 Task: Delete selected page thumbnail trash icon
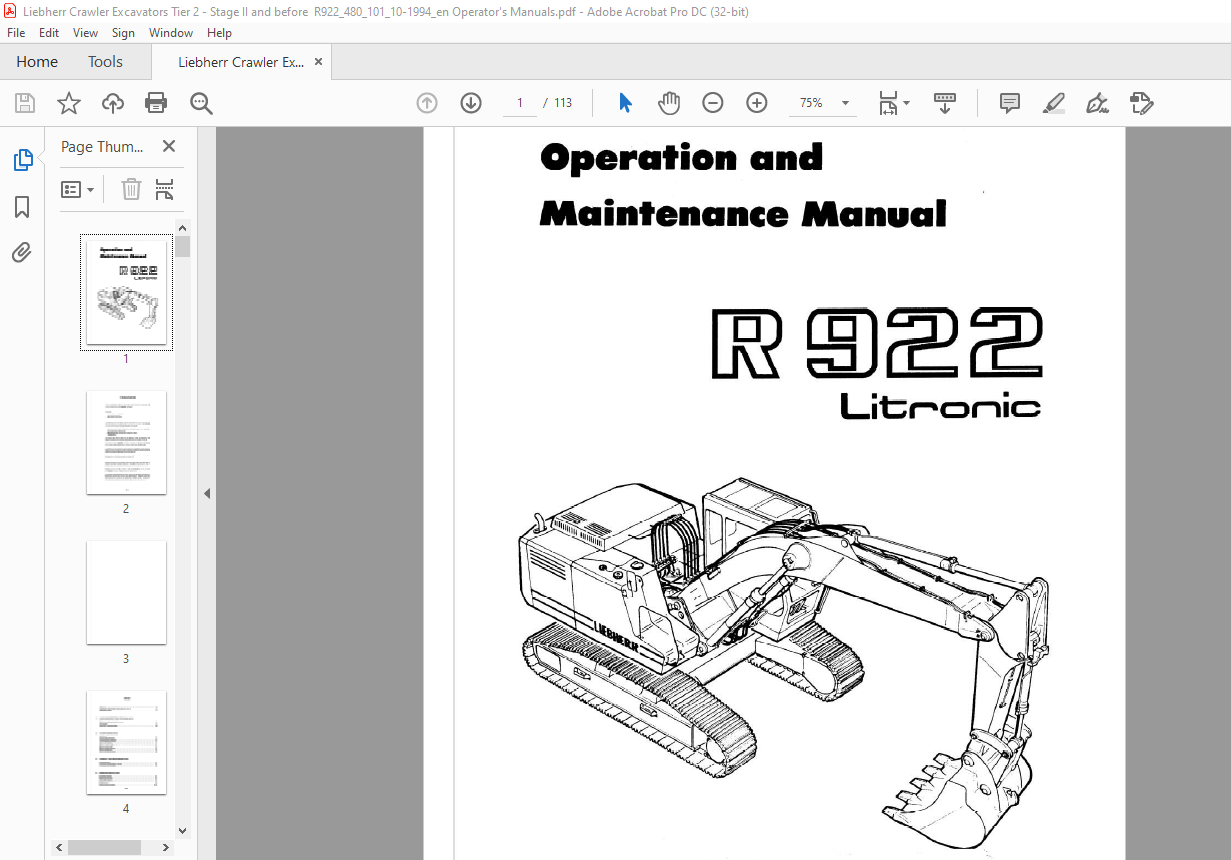[x=132, y=189]
